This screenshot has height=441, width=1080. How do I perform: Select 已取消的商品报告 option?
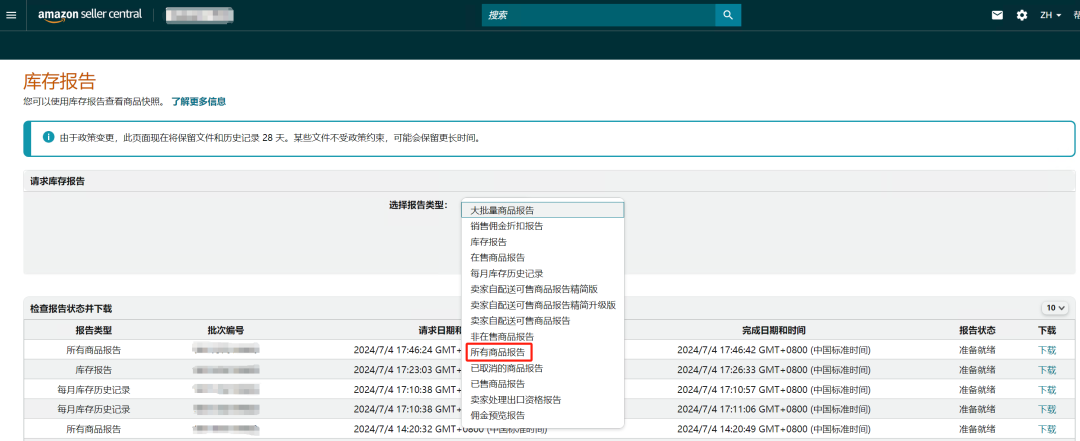click(x=507, y=368)
